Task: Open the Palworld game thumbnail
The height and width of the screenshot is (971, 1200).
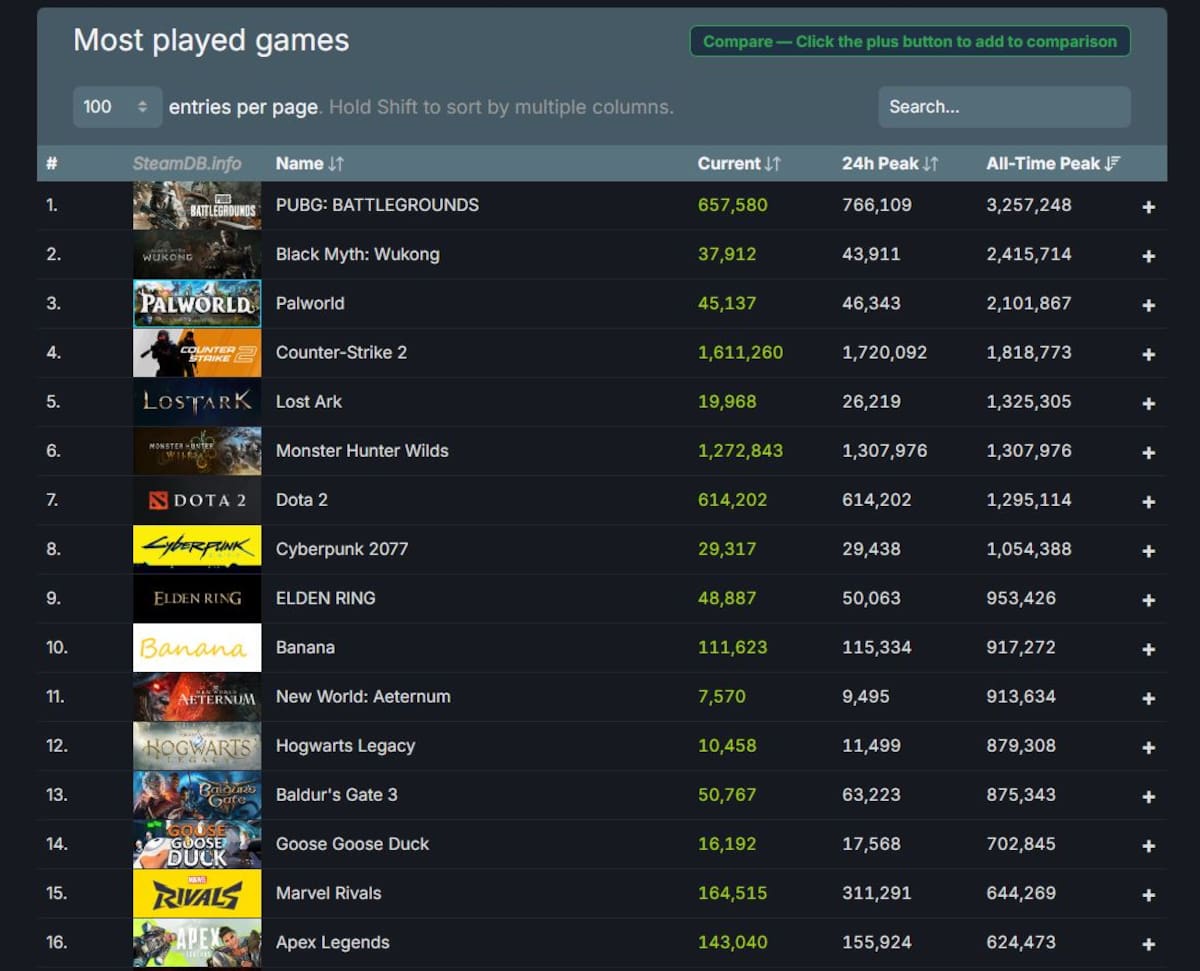Action: [x=197, y=303]
